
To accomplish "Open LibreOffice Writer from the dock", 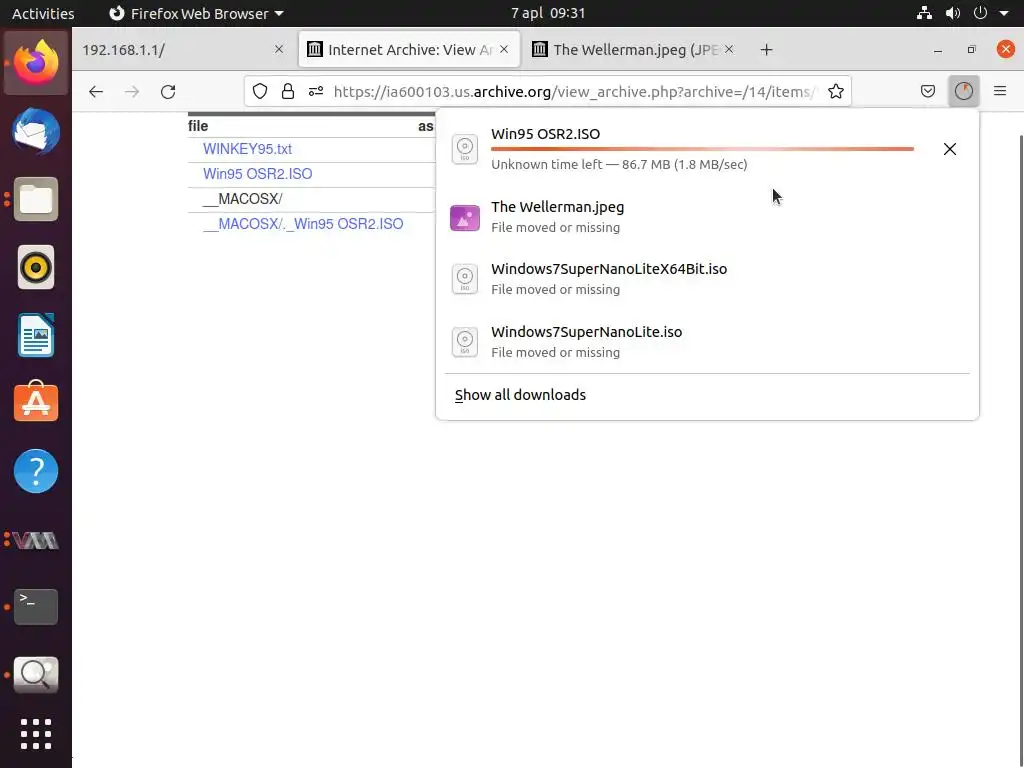I will [x=36, y=335].
